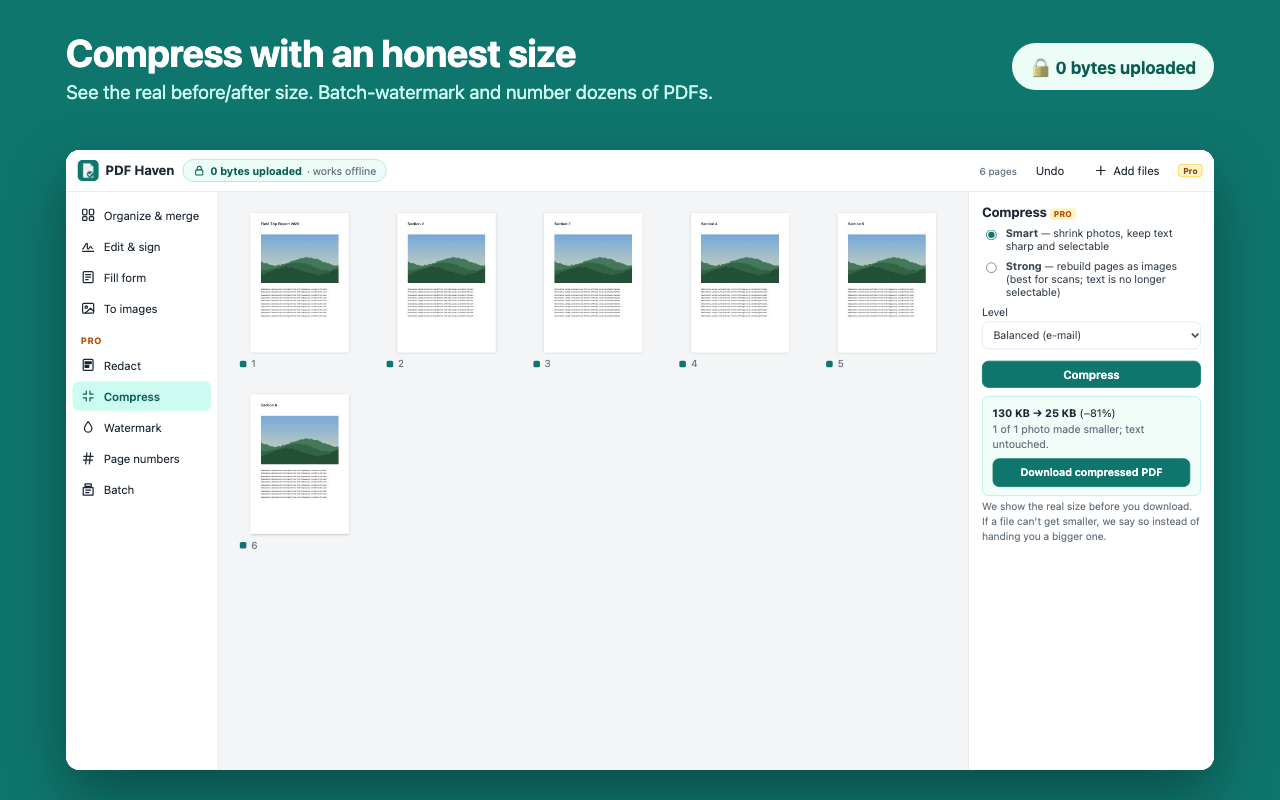Click the Add files button
1280x800 pixels.
click(x=1127, y=171)
